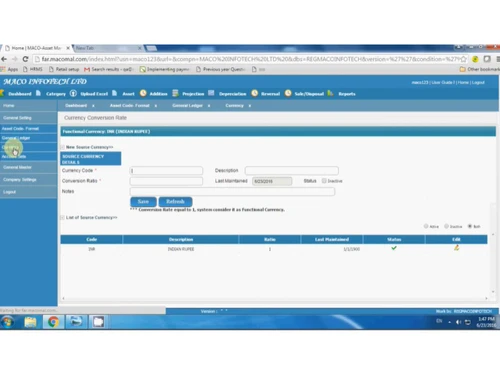Click the Sale/Disposal clock icon

288,93
